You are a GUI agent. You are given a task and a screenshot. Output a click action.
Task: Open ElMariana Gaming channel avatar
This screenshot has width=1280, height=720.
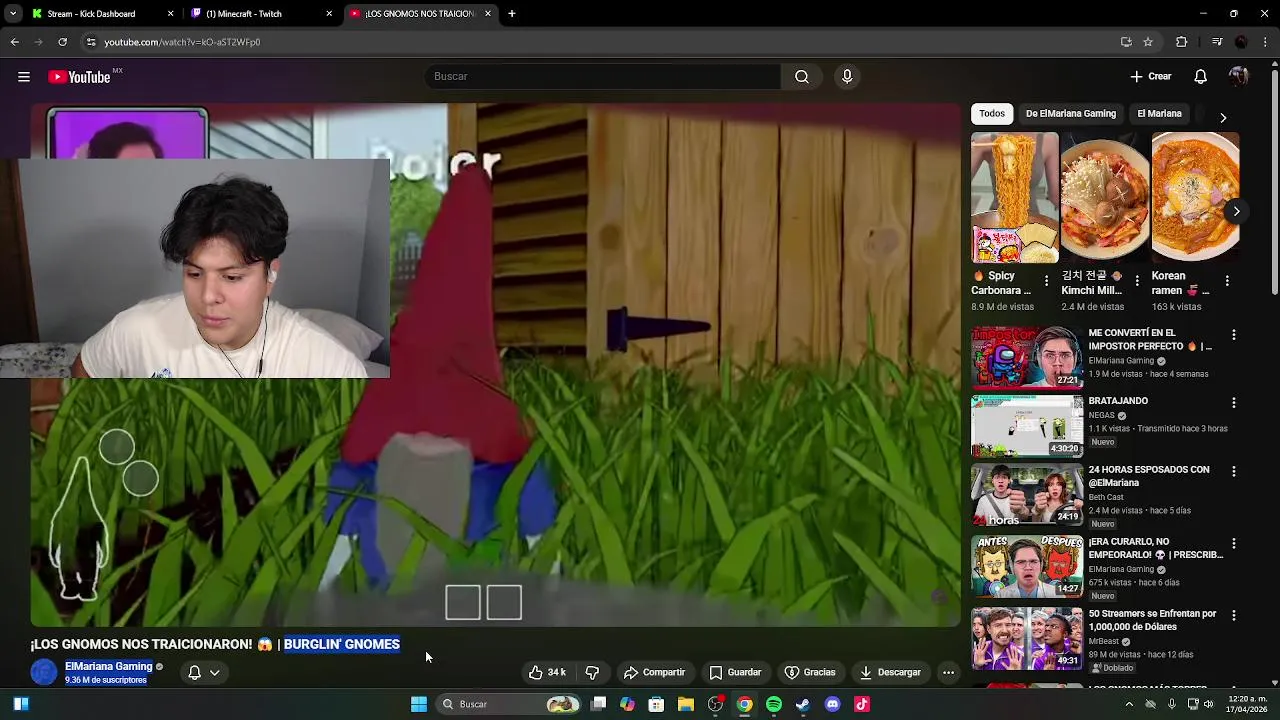pos(44,673)
